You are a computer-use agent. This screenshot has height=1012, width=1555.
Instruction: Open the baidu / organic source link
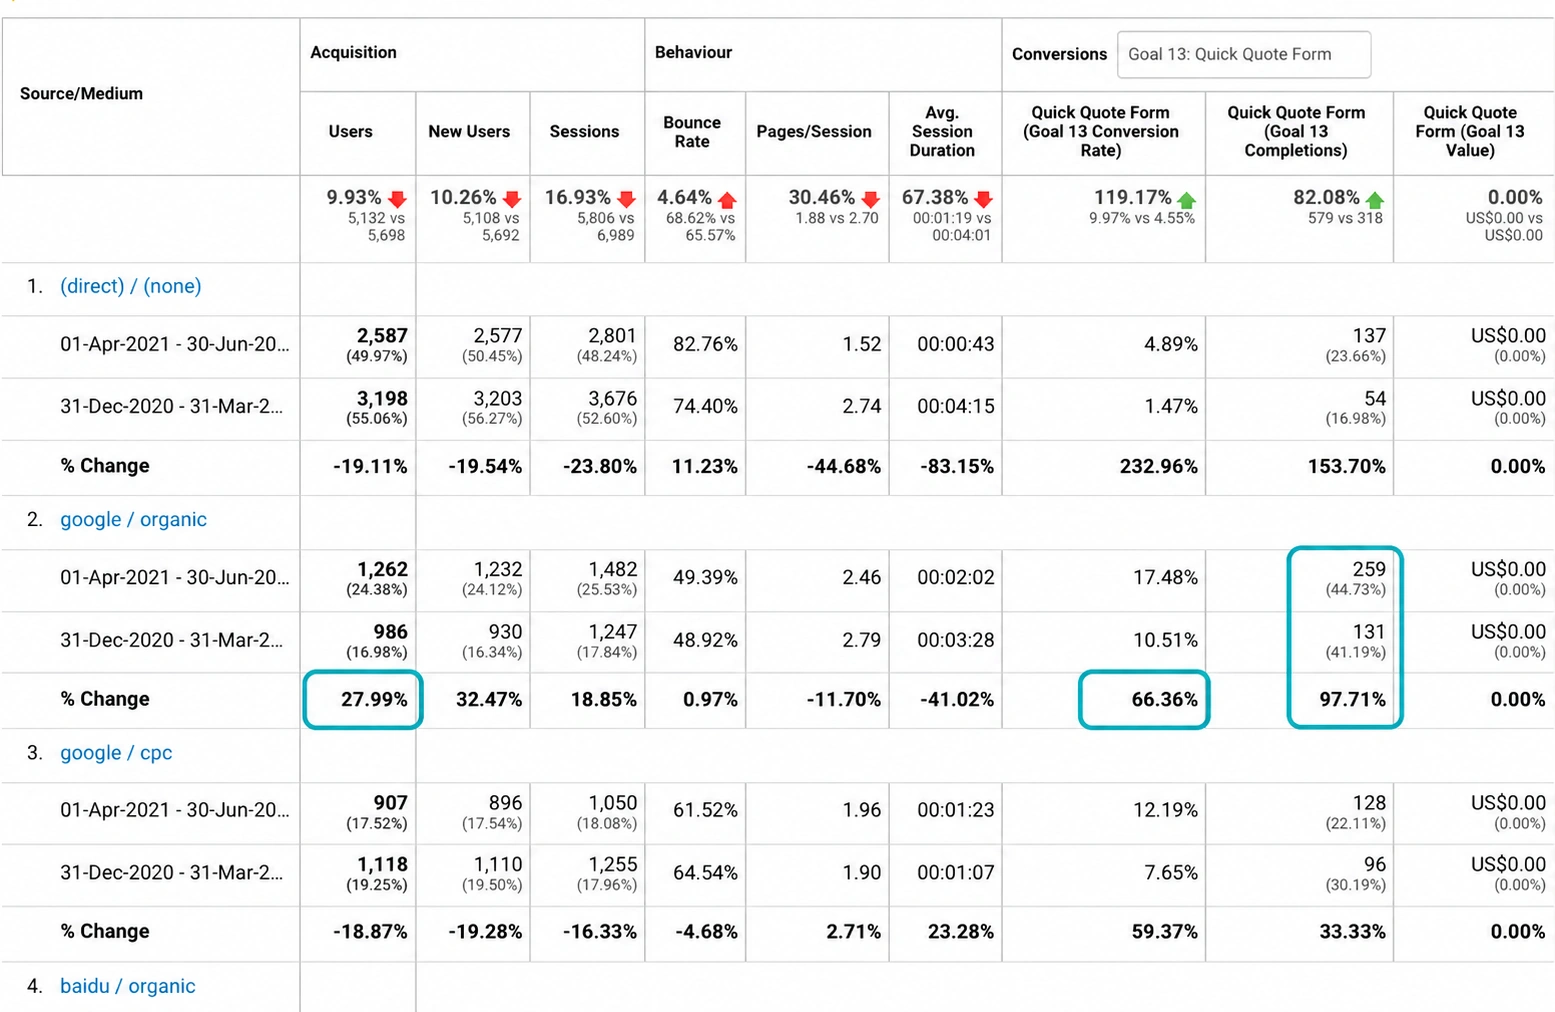(x=127, y=986)
